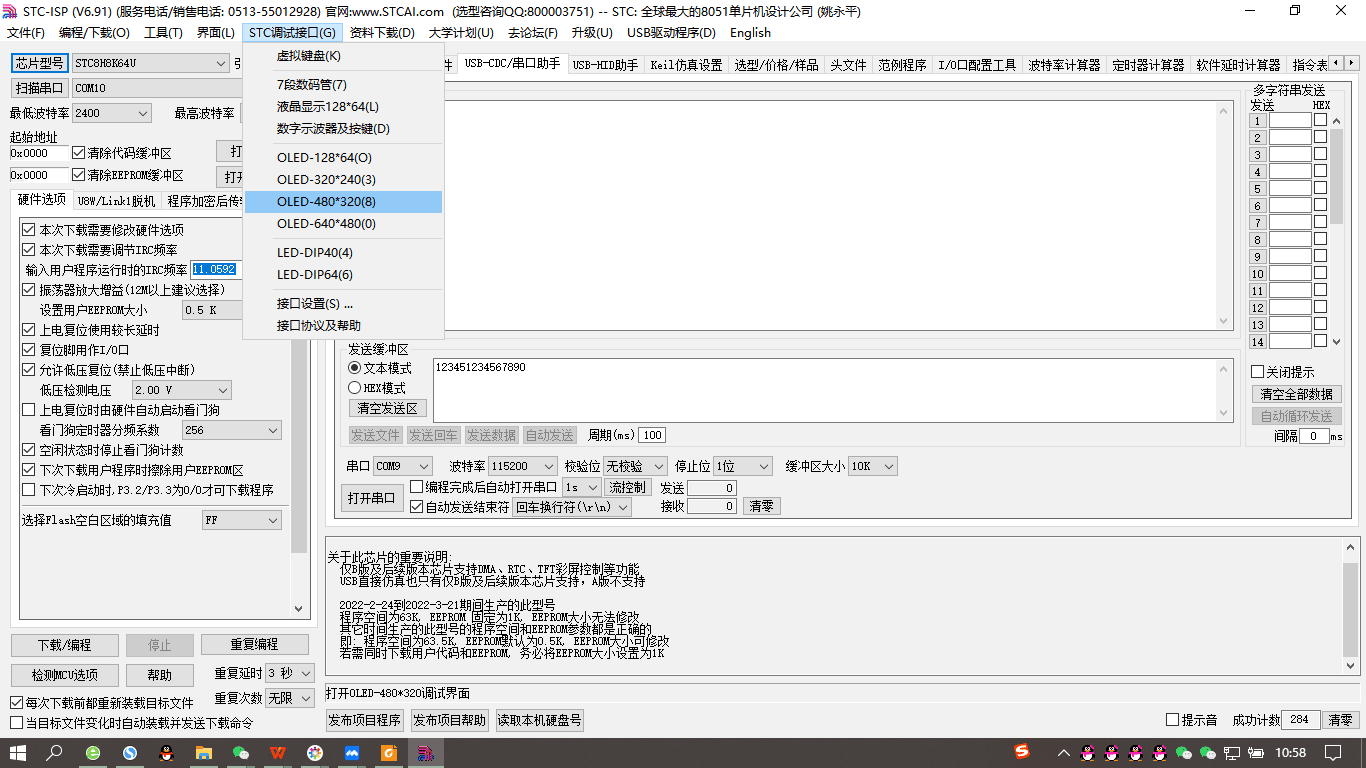Uncheck 上电复位使用较长延时
Screen dimensions: 1366x768
pos(29,330)
